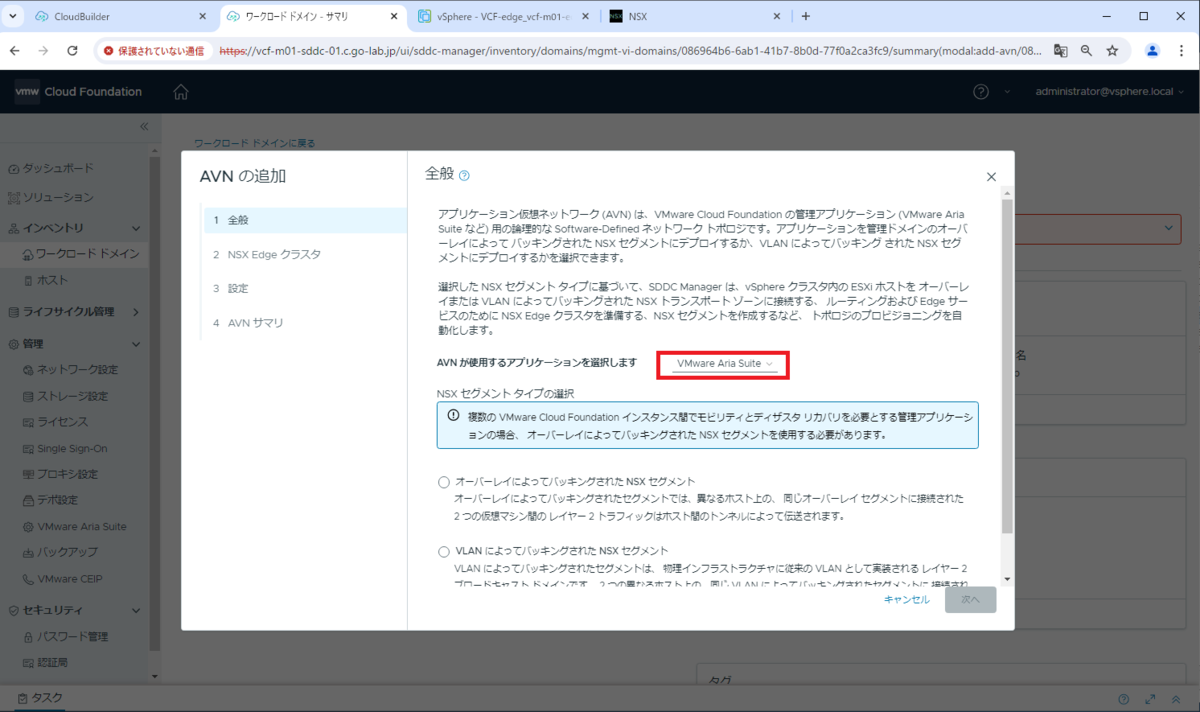Expand the ライフサイクル管理 sidebar section
This screenshot has height=712, width=1200.
click(136, 312)
